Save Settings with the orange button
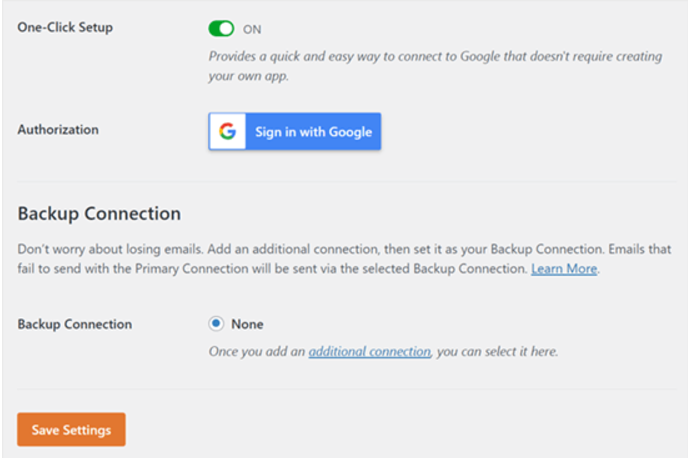 (x=71, y=429)
